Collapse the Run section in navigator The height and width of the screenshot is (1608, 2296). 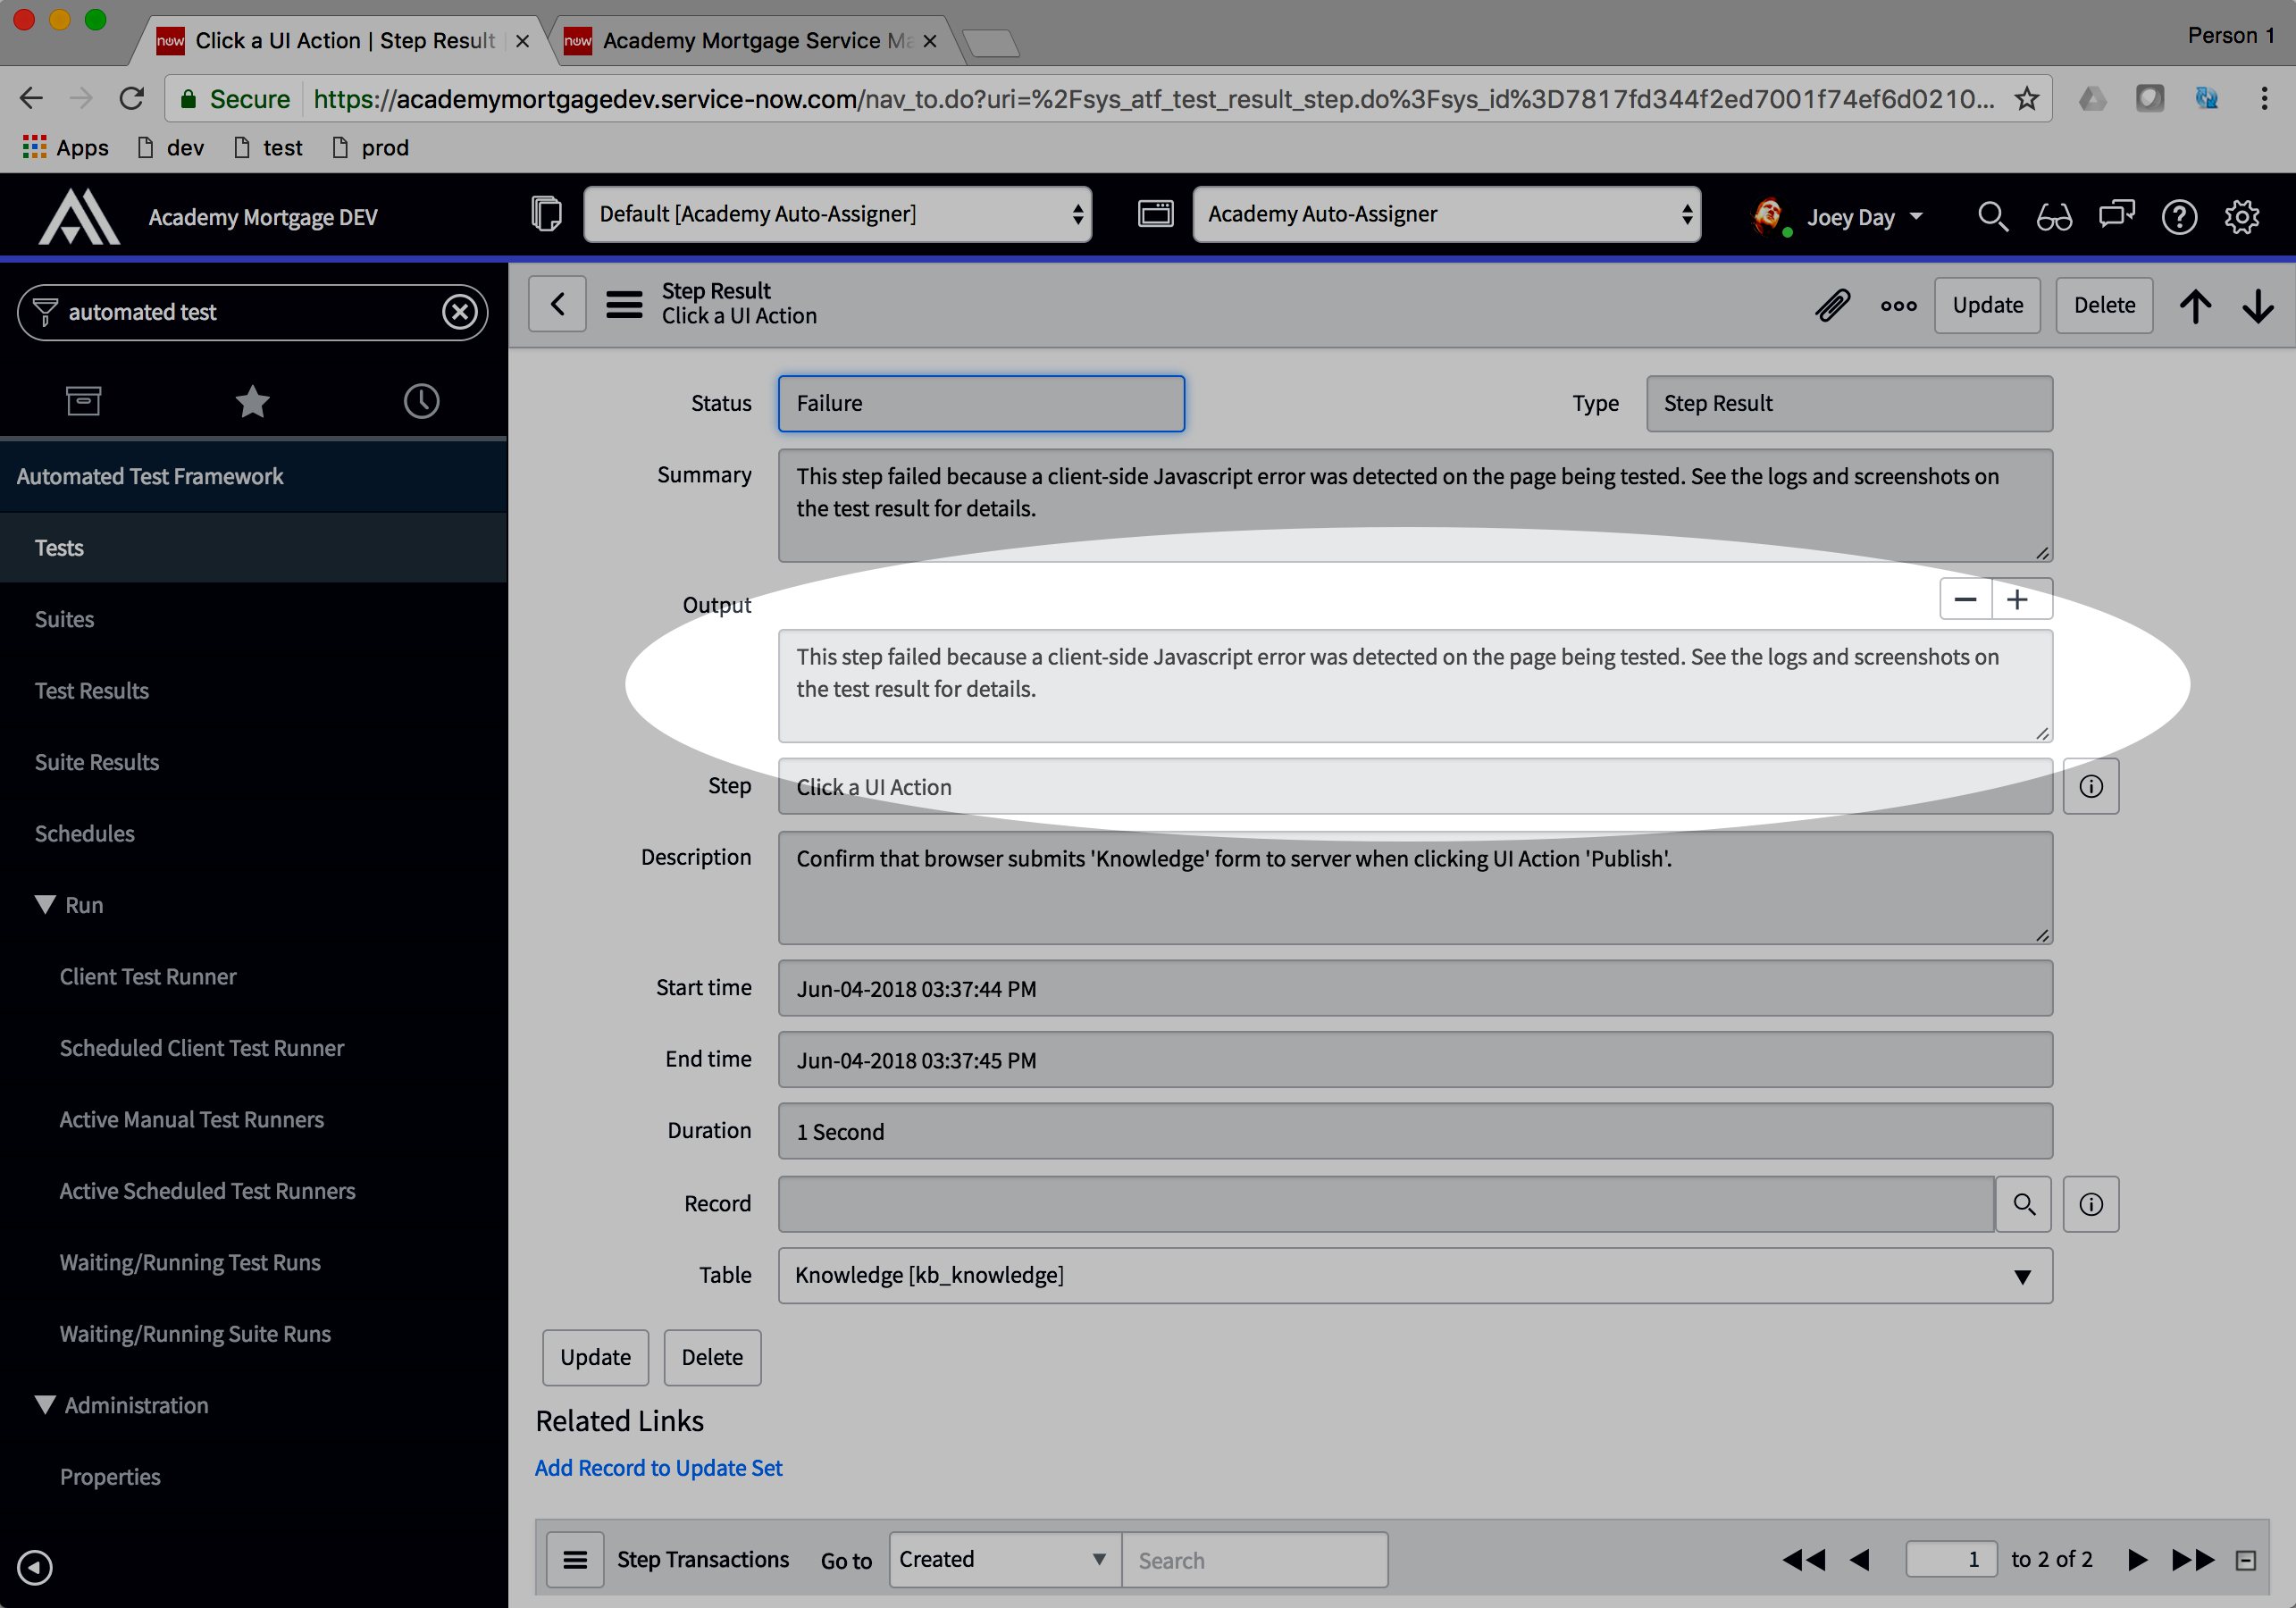click(x=45, y=905)
